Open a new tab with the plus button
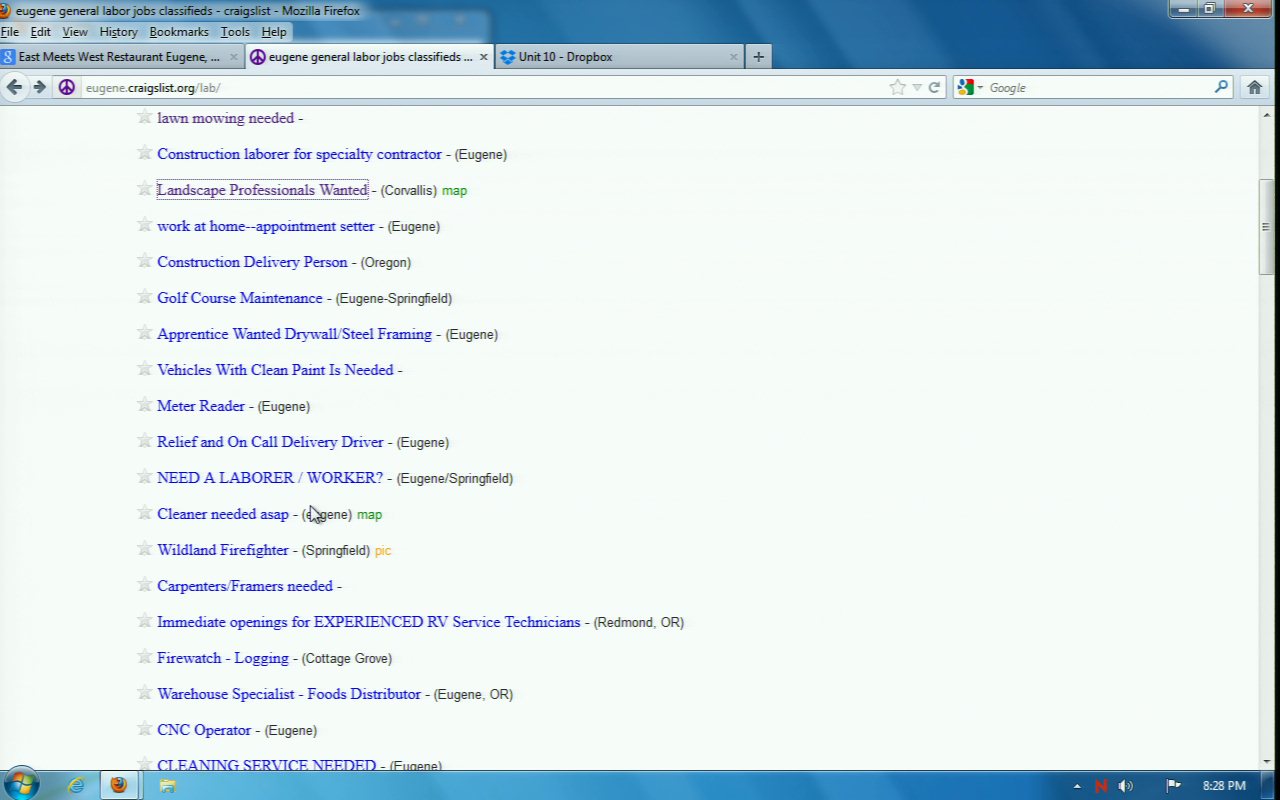Viewport: 1280px width, 800px height. point(758,57)
